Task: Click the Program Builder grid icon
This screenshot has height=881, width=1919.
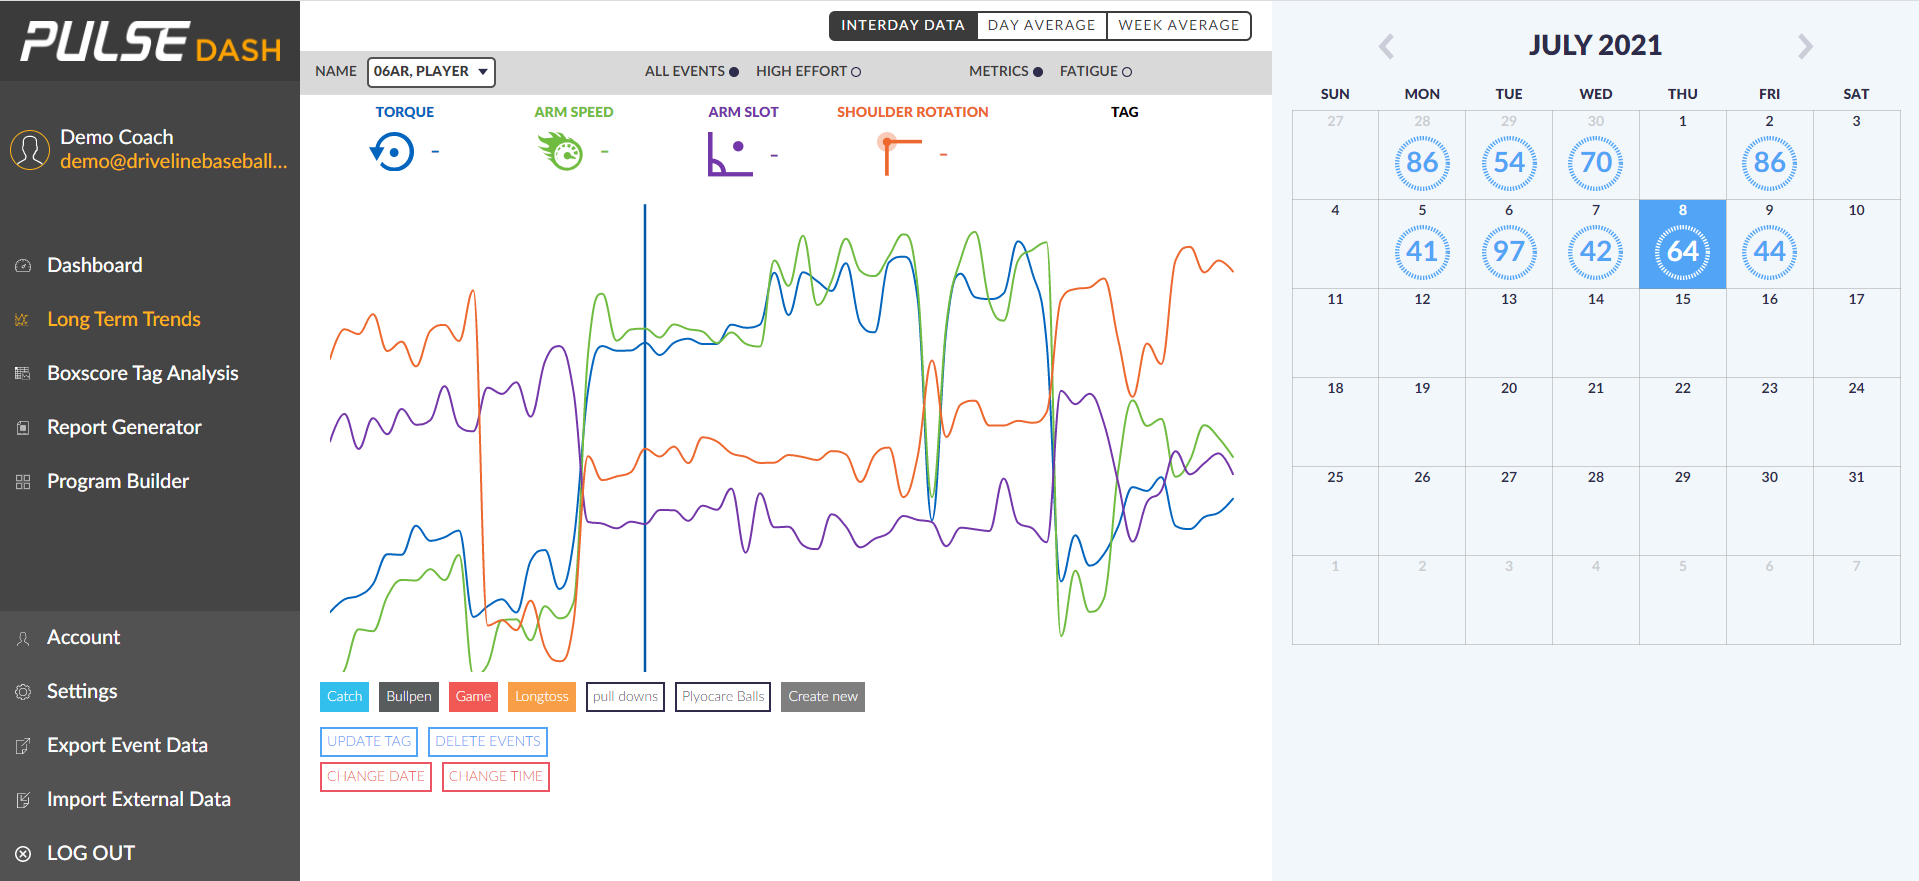Action: click(23, 482)
